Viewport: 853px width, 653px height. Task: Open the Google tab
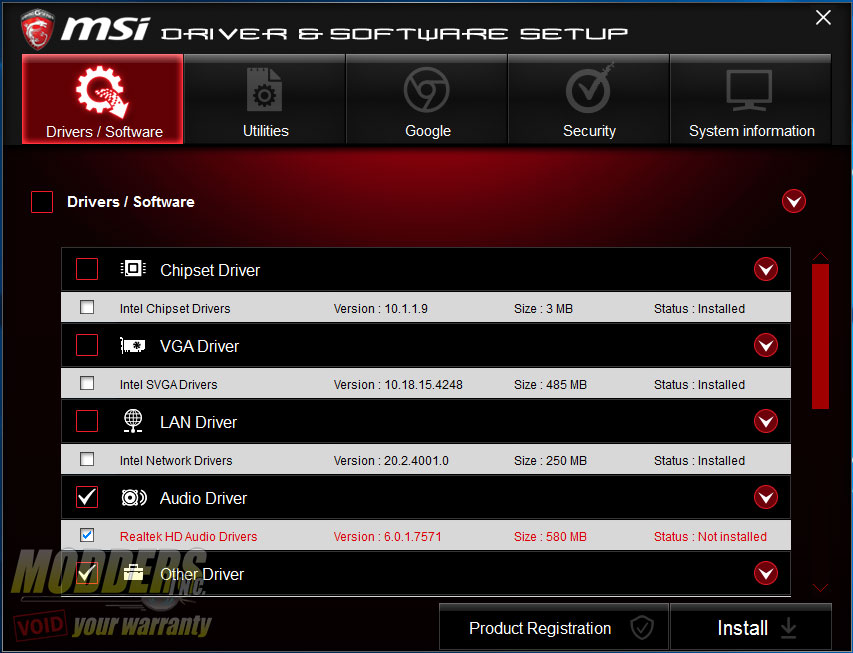click(x=427, y=99)
